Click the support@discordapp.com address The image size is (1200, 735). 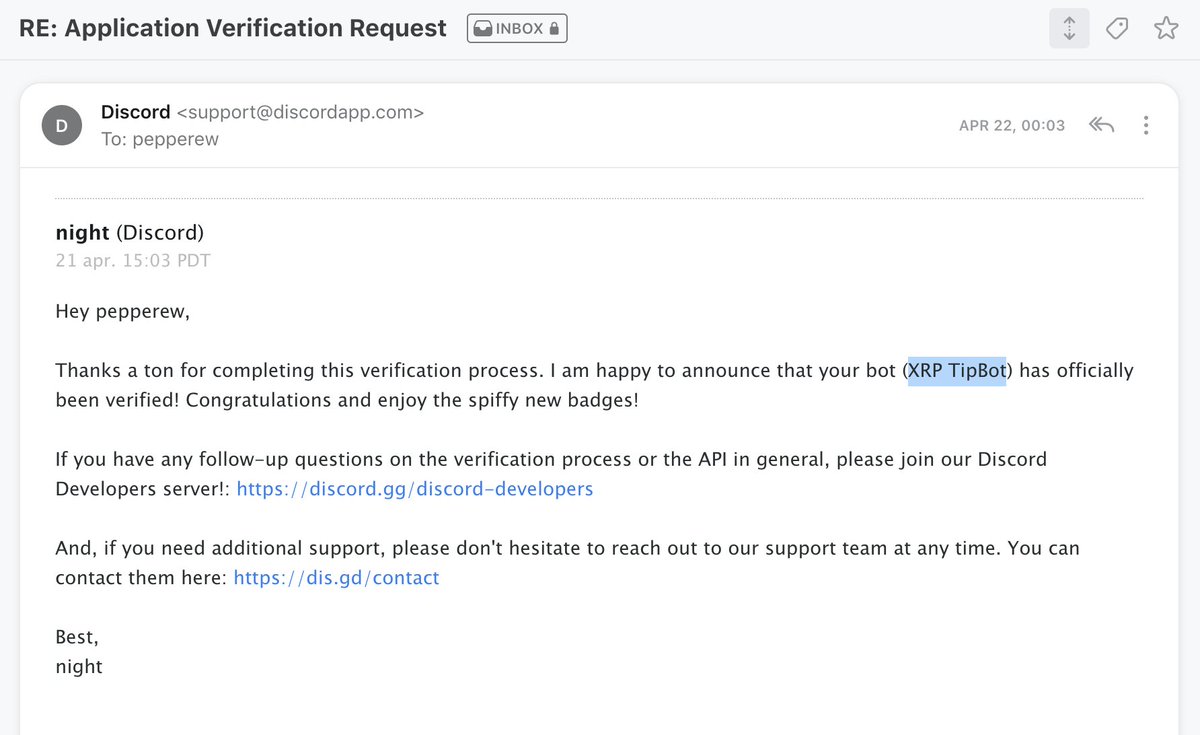coord(300,112)
